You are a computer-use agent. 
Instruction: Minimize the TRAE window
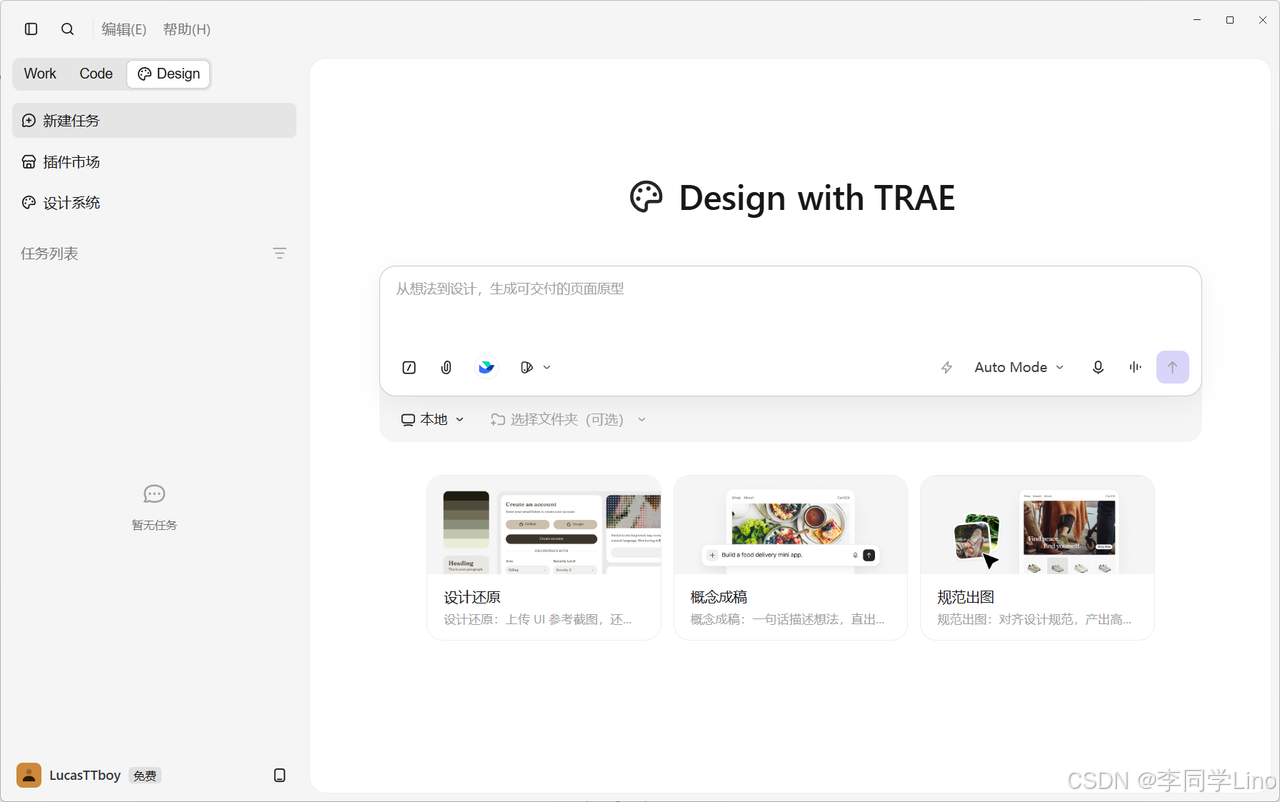[1198, 20]
